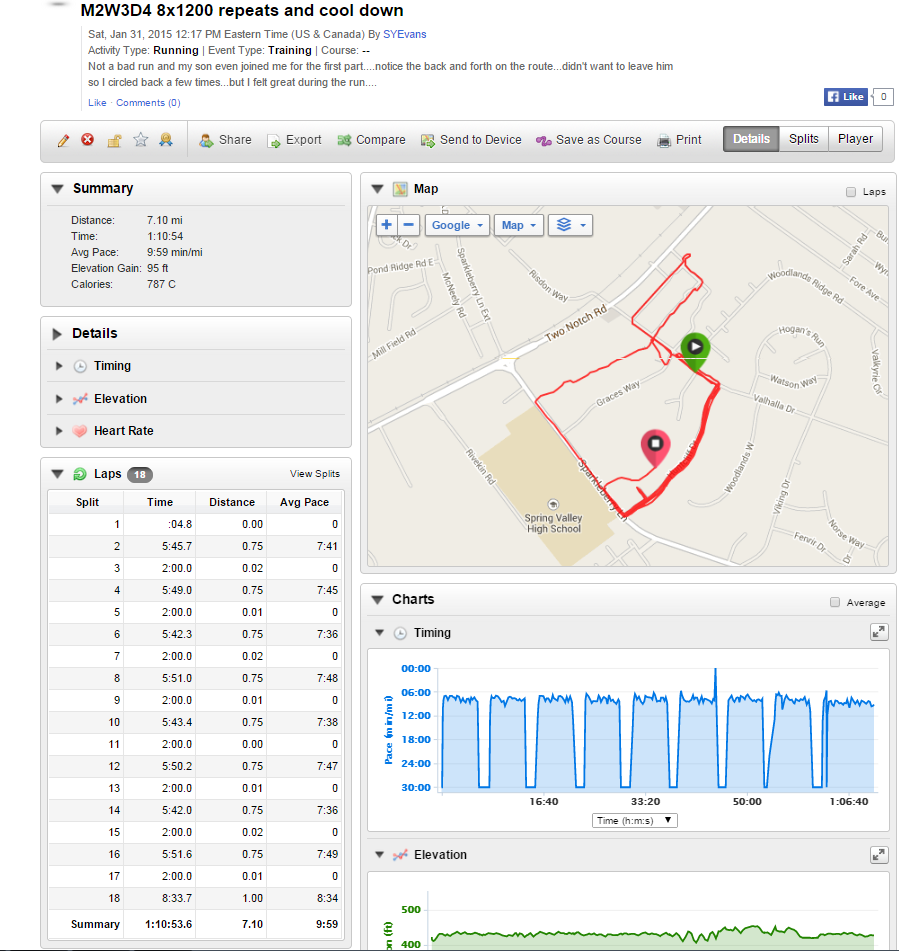Click the award ribbon icon
The width and height of the screenshot is (899, 951).
tap(166, 140)
